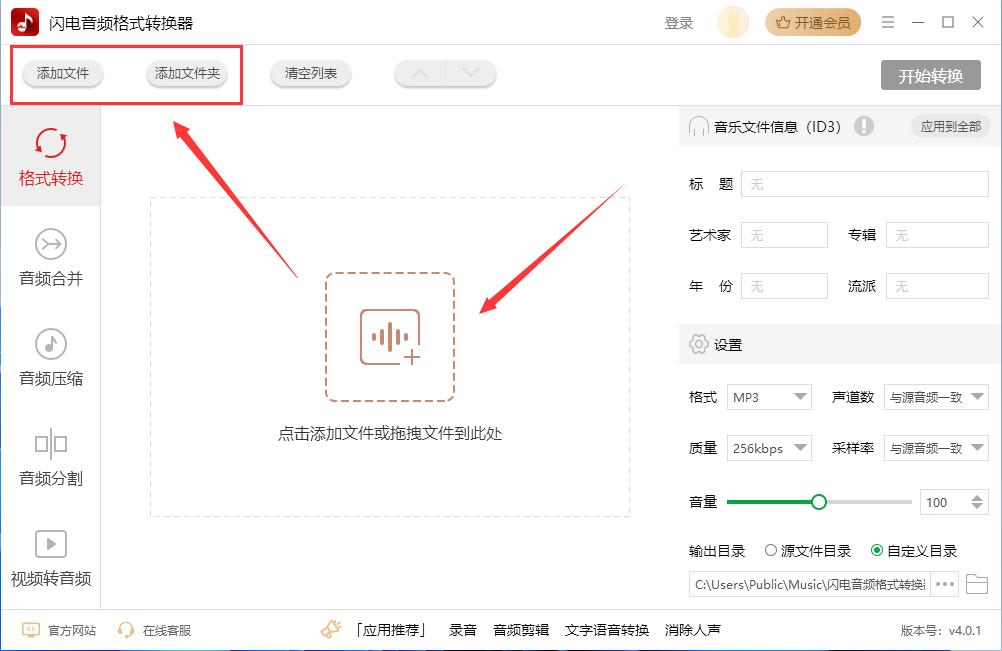Click the 清空列表 button
Viewport: 1002px width, 651px height.
pyautogui.click(x=310, y=73)
